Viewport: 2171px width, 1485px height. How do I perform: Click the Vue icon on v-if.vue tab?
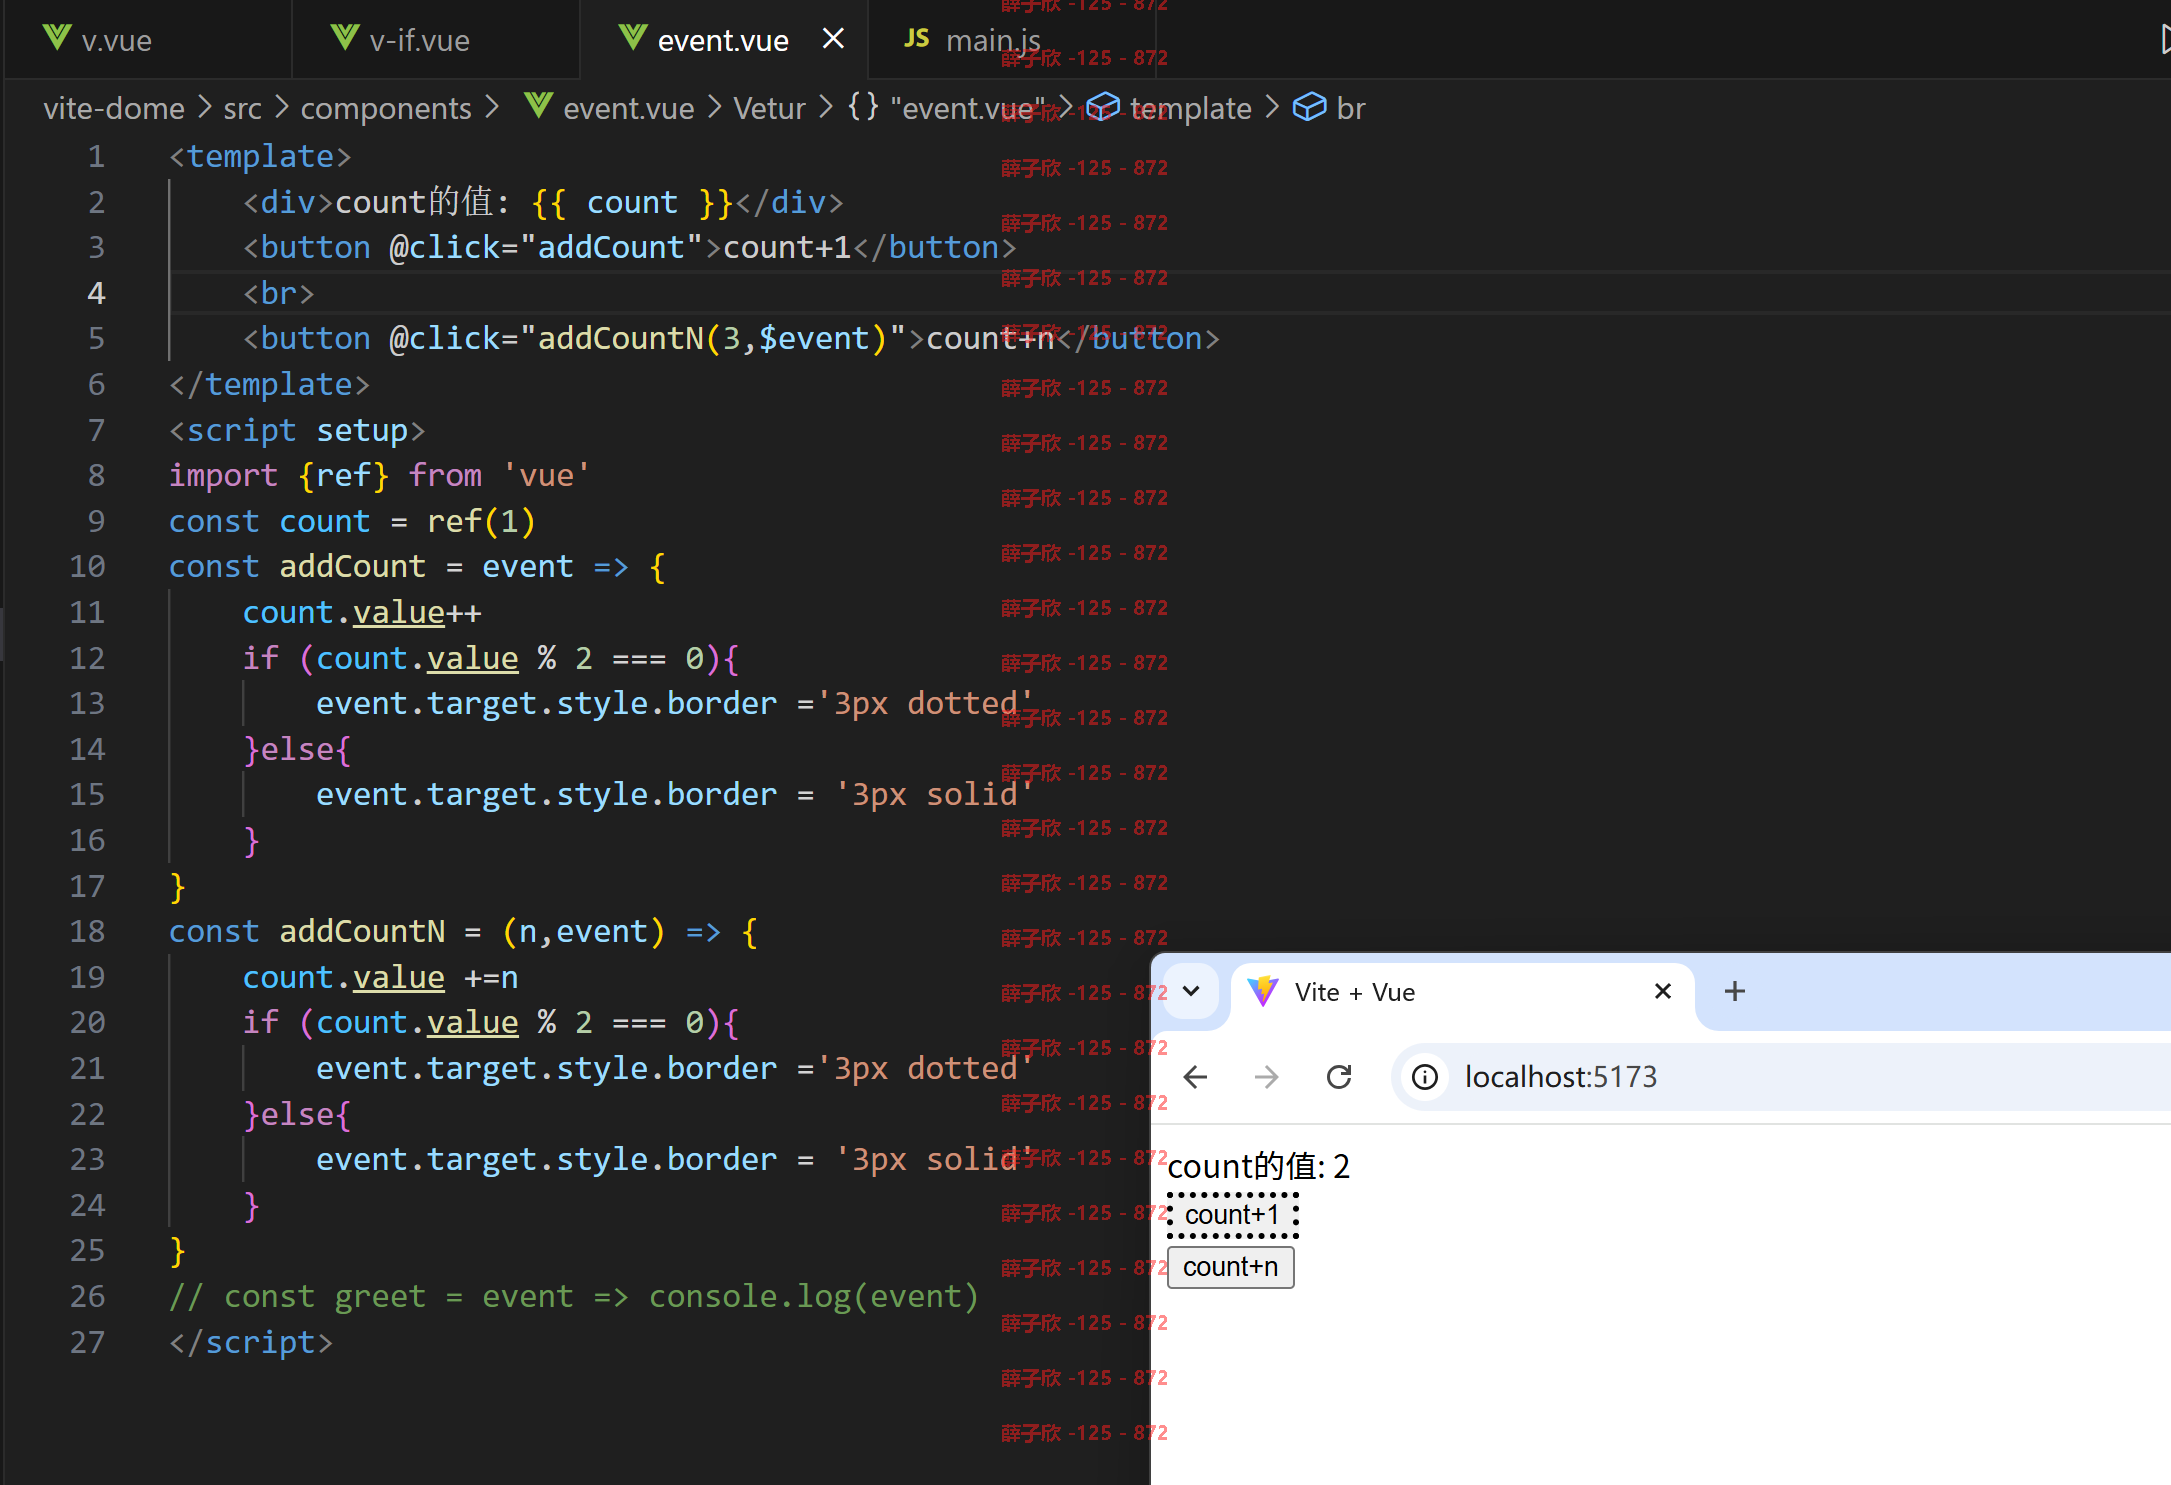pos(345,39)
